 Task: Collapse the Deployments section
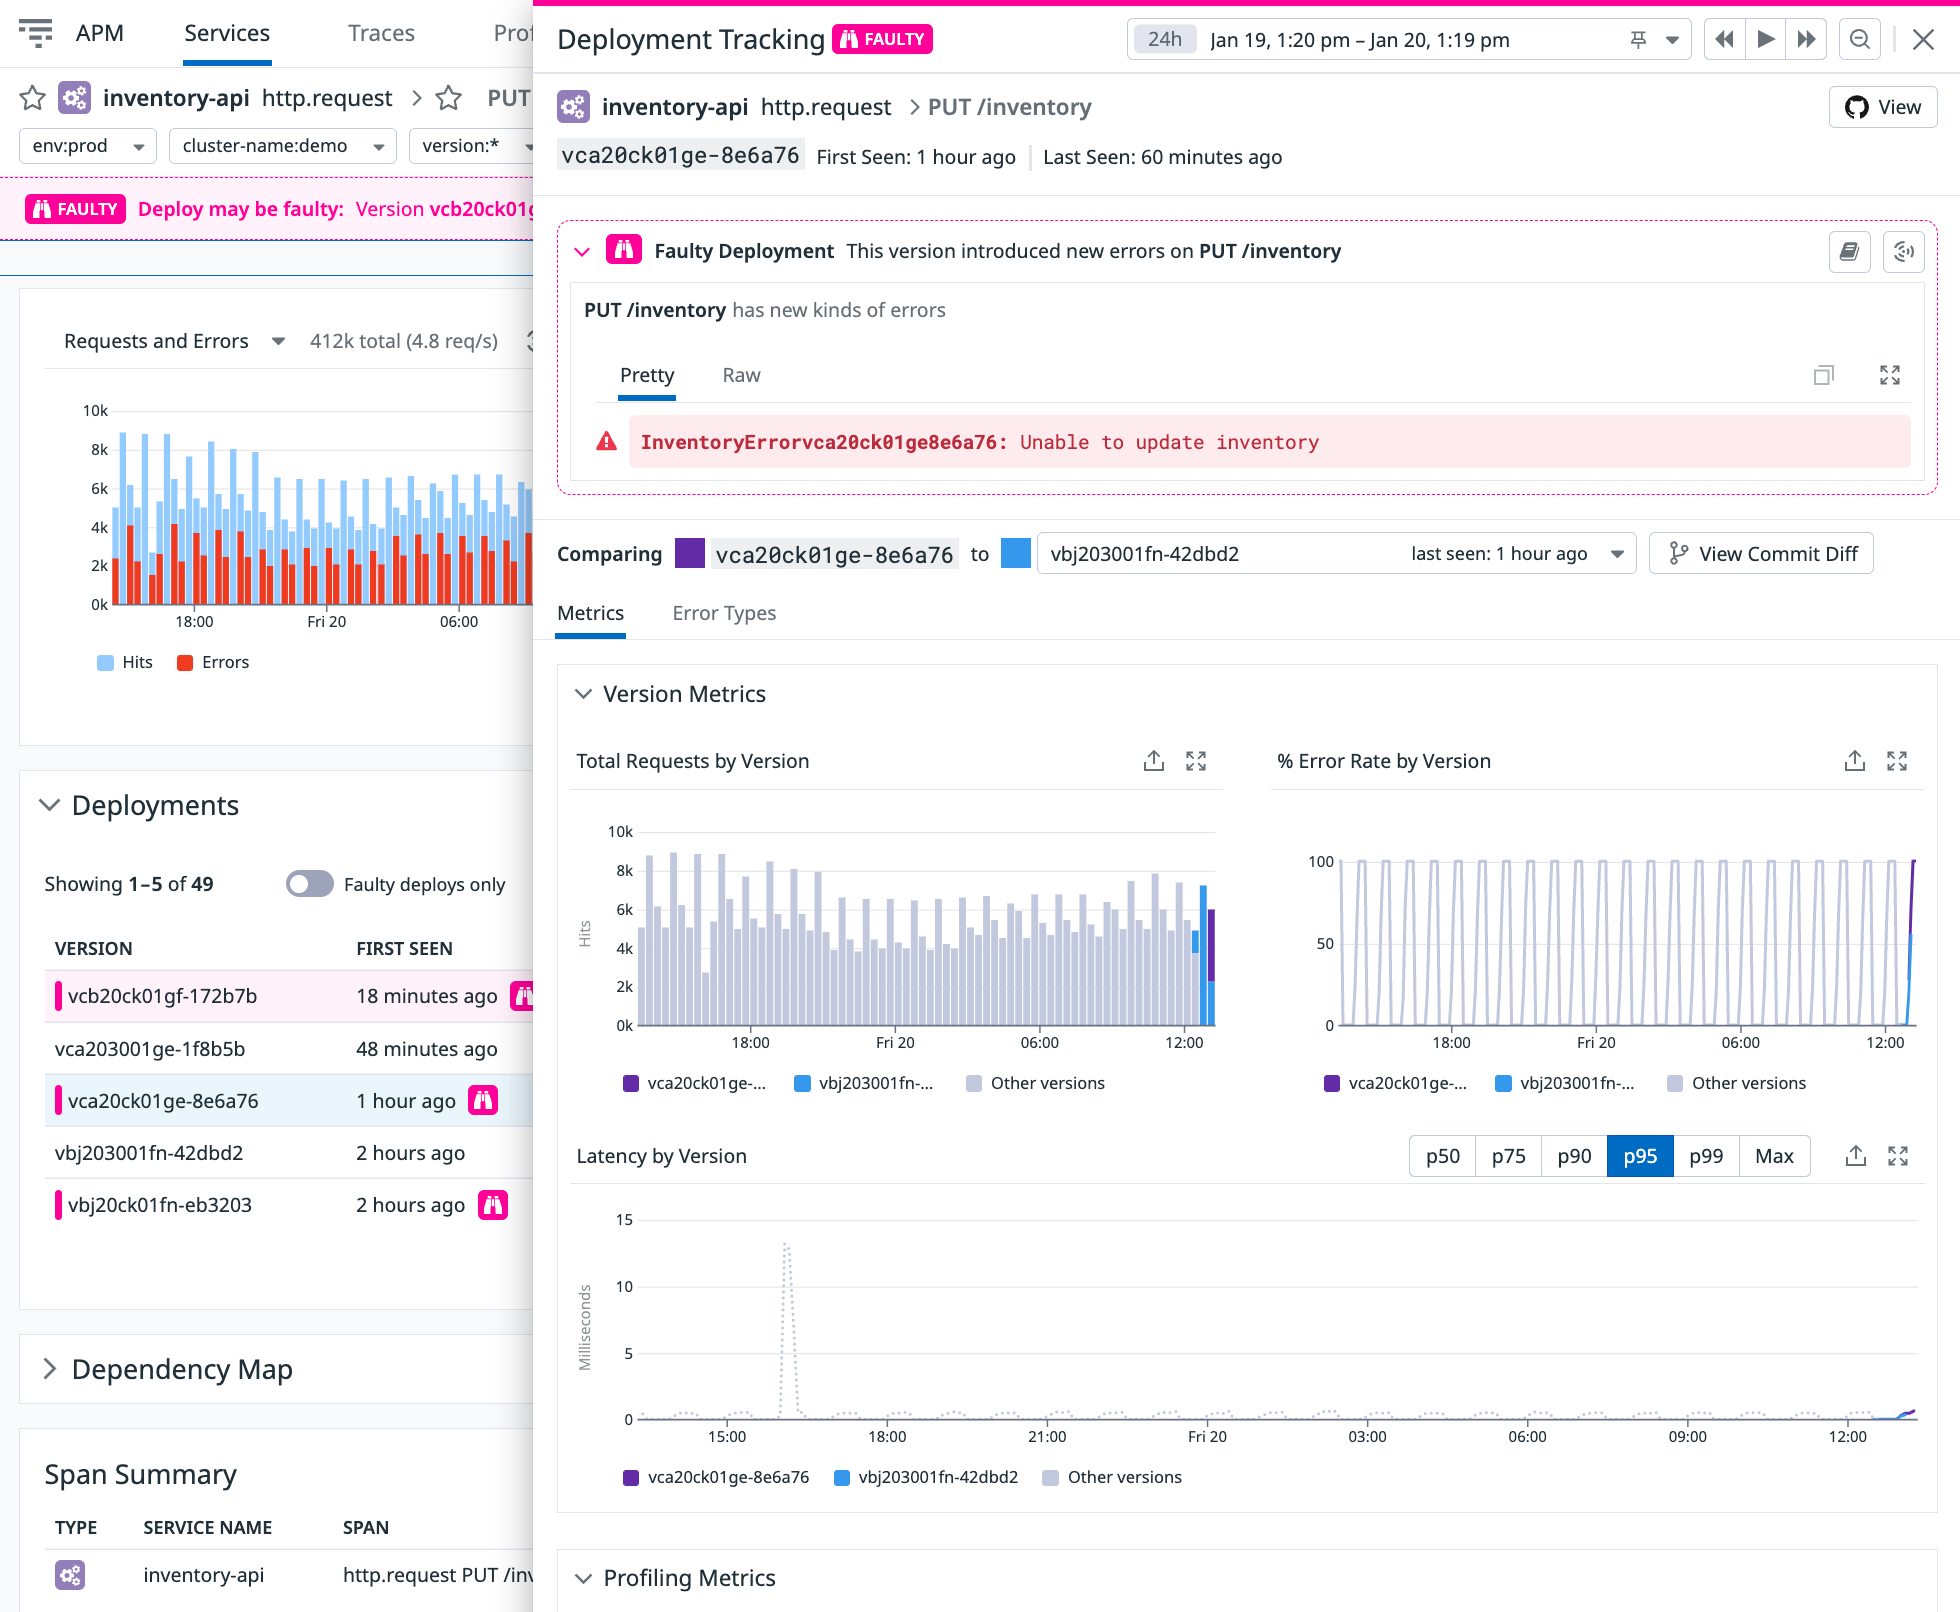click(49, 805)
